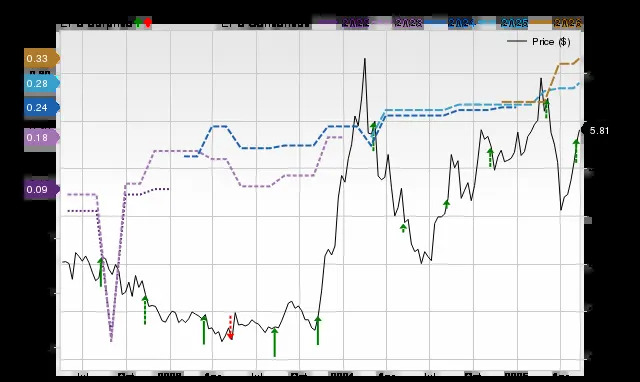Screen dimensions: 640x382
Task: Select the green surprise arrow beside the 5.81 label
Action: click(x=576, y=151)
